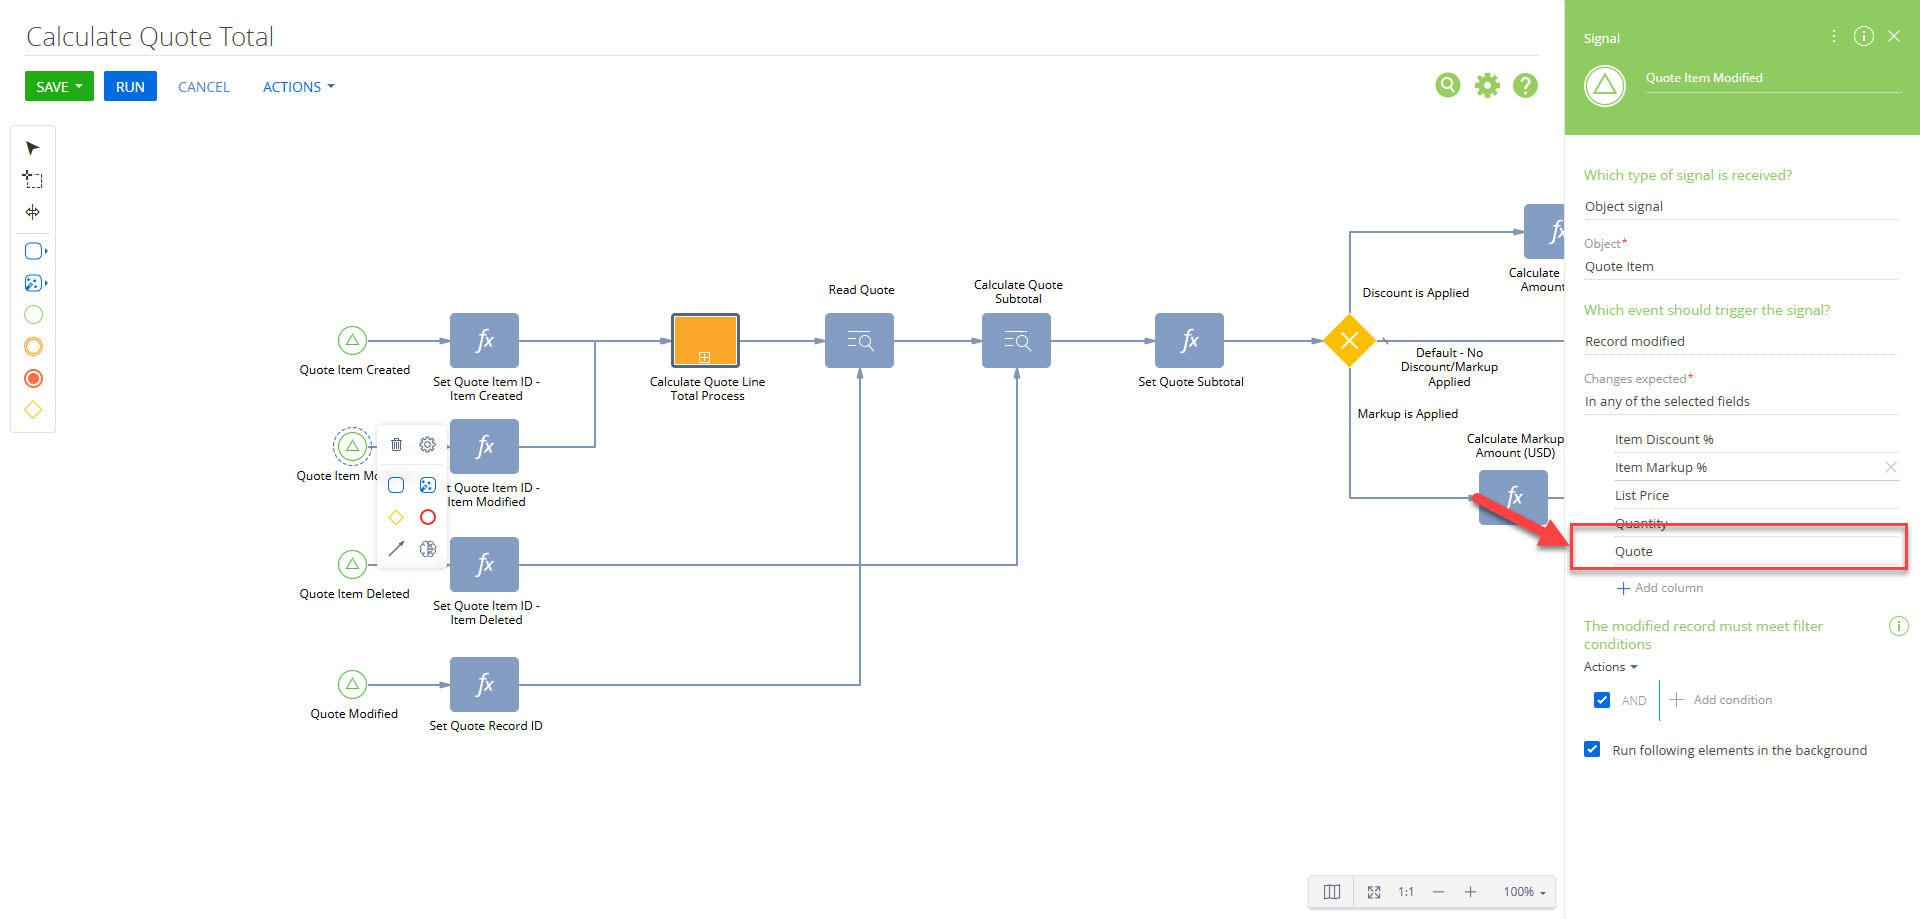This screenshot has width=1920, height=919.
Task: Expand the ACTIONS menu
Action: 298,87
